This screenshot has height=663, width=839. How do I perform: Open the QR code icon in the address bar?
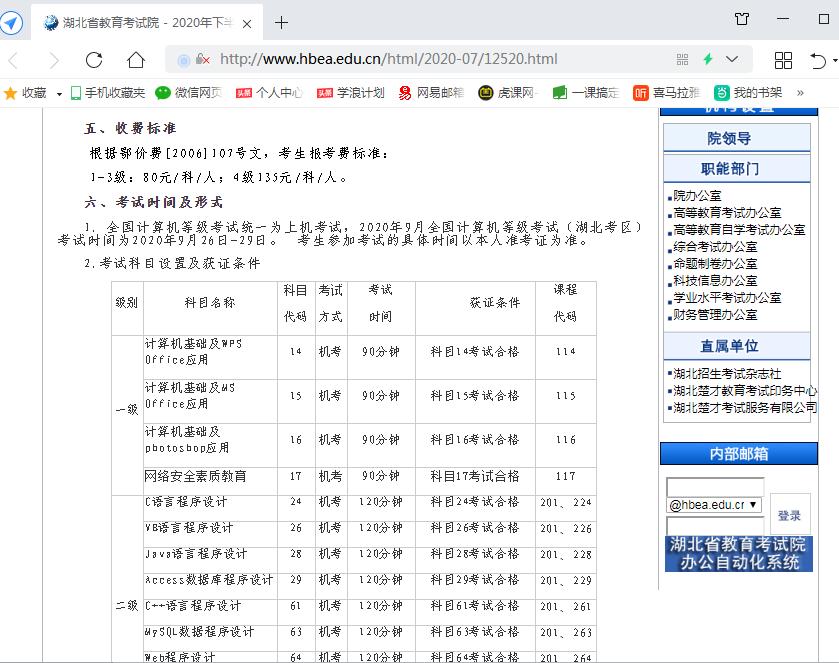pyautogui.click(x=684, y=58)
